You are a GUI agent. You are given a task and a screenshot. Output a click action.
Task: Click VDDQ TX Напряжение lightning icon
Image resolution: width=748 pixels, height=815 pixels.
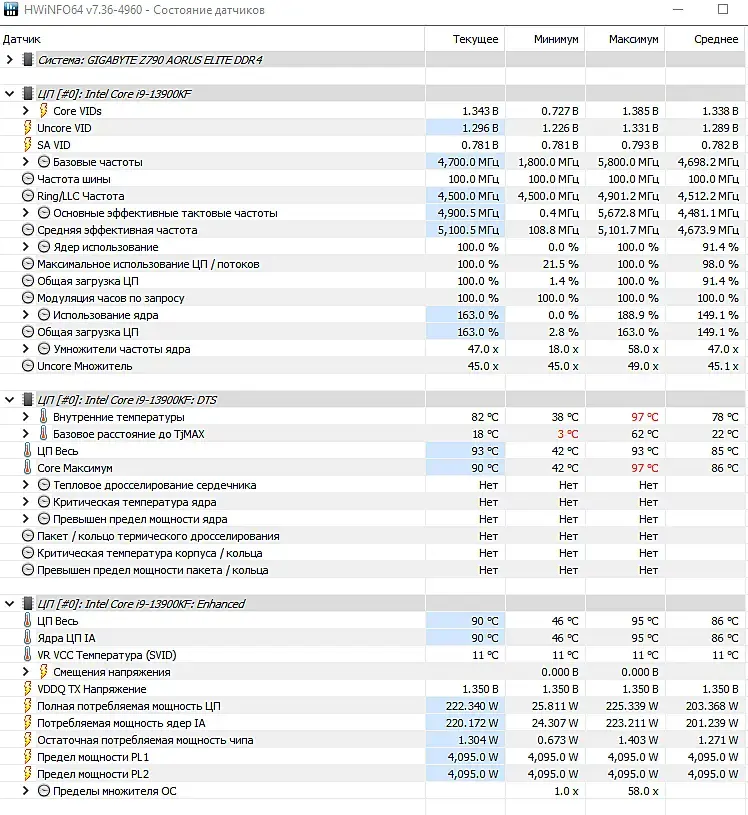coord(28,689)
